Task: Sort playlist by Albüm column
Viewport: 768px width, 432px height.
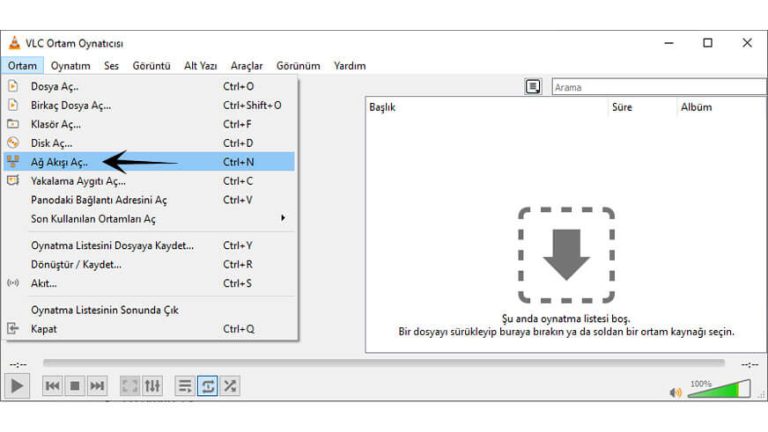Action: click(x=721, y=107)
